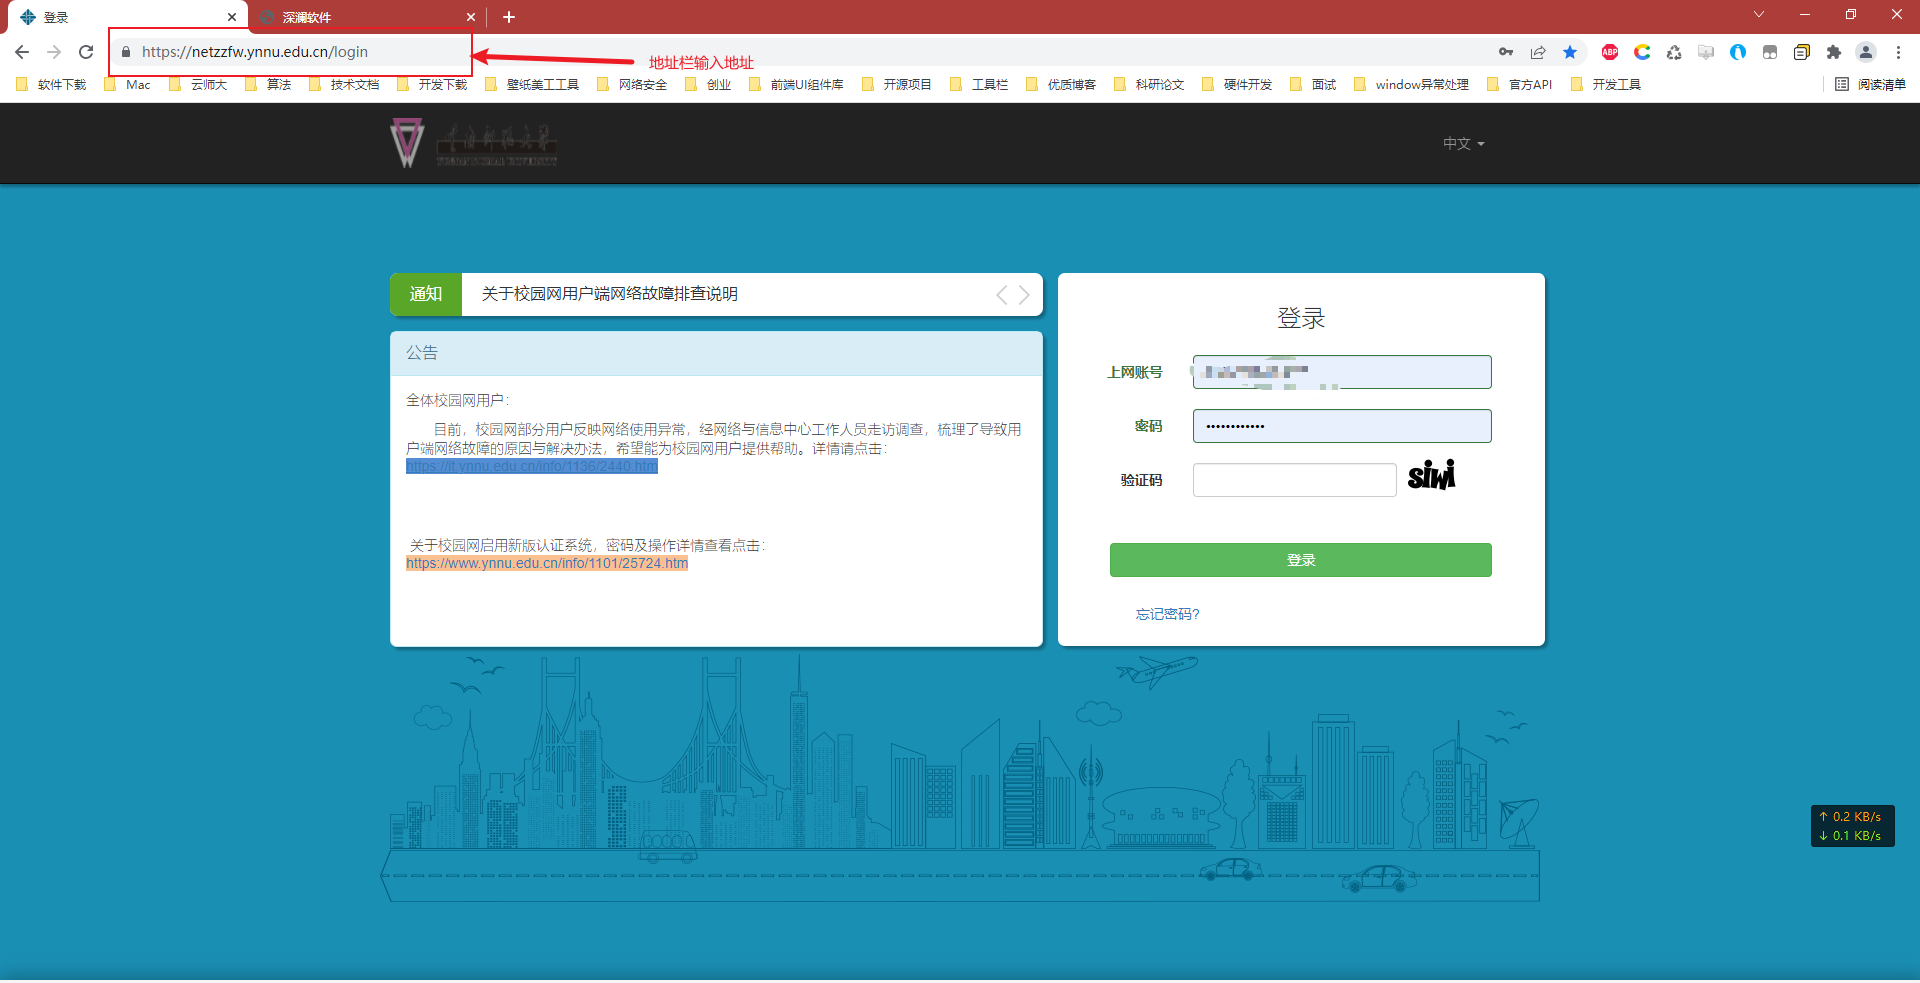Advance the notice carousel with right arrow
The width and height of the screenshot is (1920, 983).
pyautogui.click(x=1022, y=294)
